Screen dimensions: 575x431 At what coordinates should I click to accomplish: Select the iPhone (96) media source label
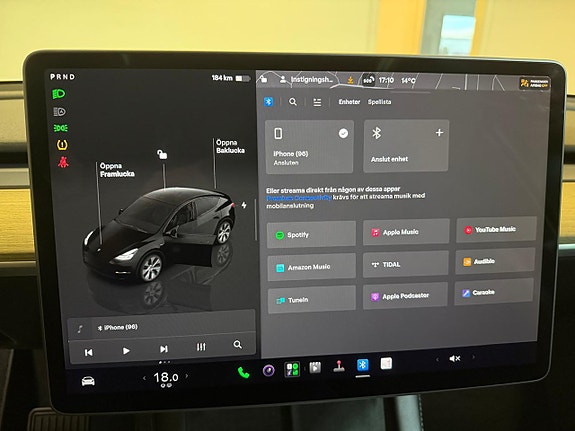click(x=118, y=327)
